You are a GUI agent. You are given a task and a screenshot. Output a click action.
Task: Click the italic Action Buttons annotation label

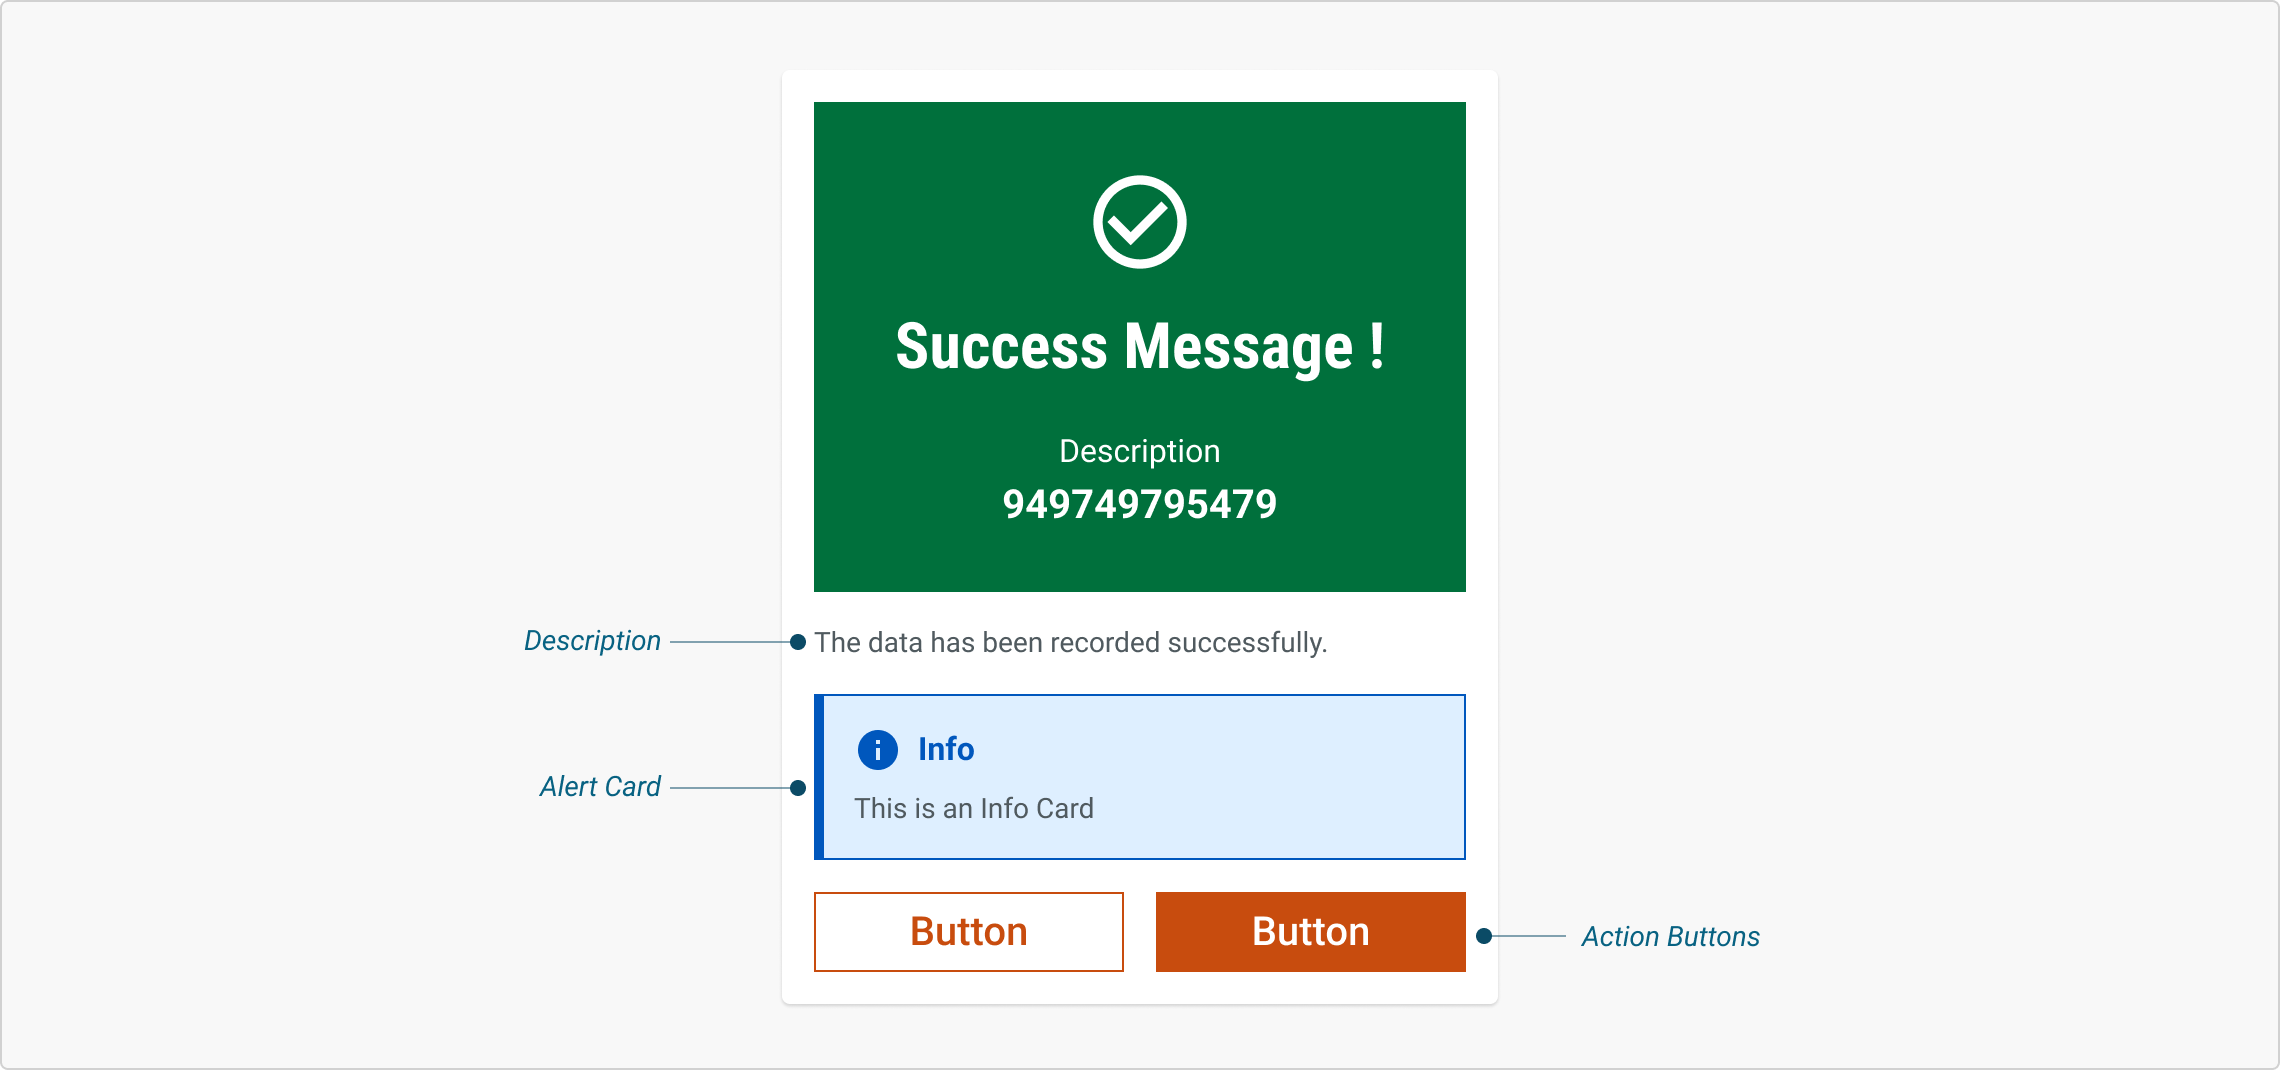click(x=1670, y=937)
